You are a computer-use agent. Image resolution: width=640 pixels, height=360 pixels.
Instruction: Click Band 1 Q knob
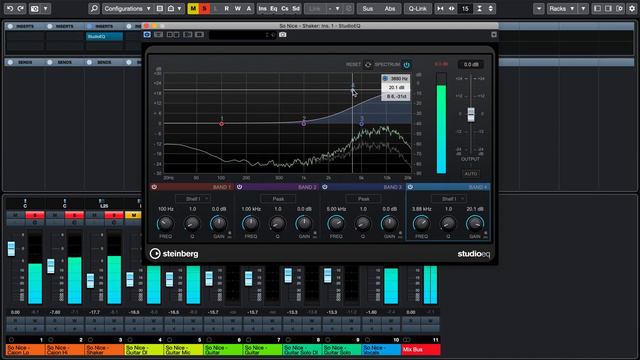tap(192, 224)
